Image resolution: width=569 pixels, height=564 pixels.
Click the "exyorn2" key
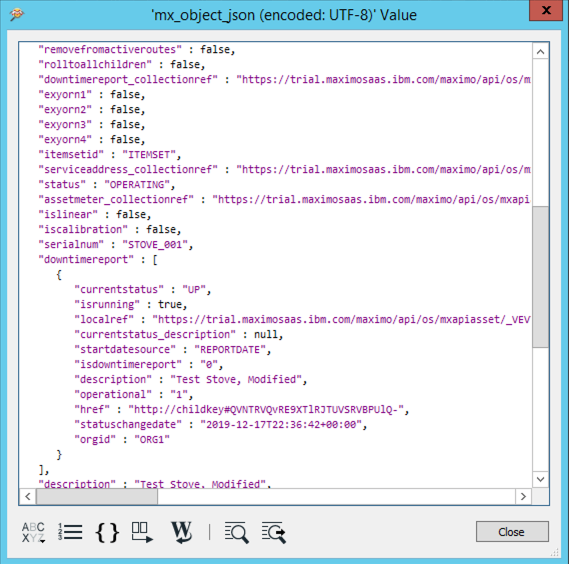65,110
